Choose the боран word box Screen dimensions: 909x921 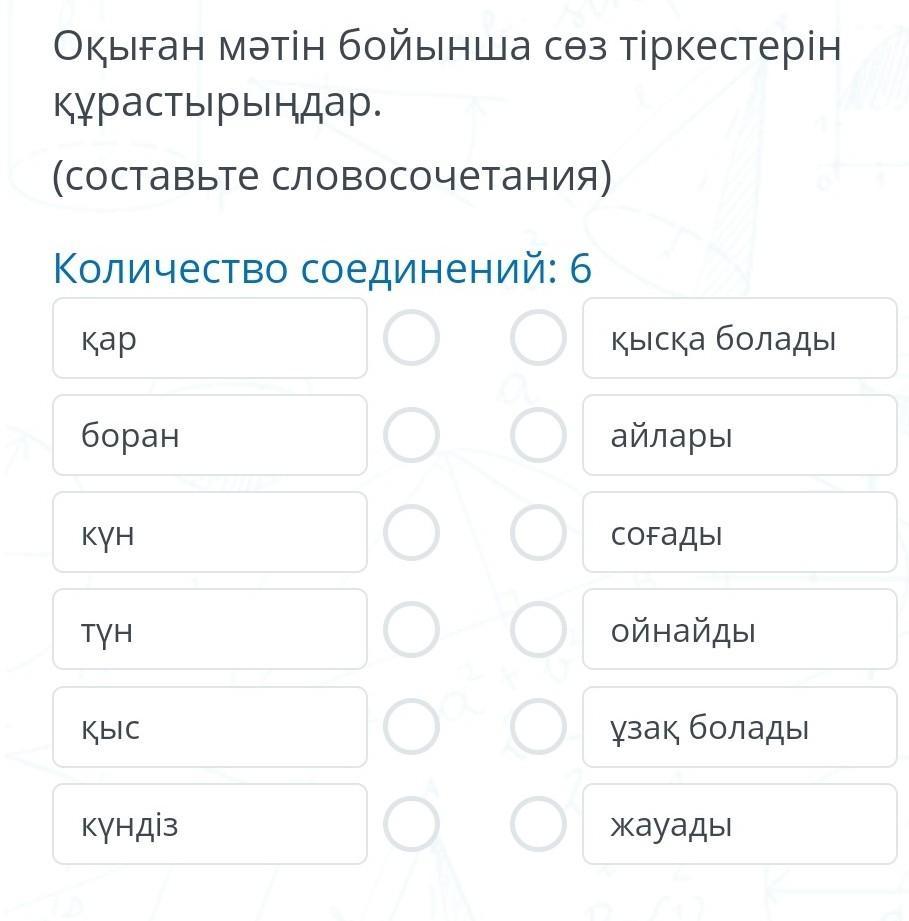210,436
